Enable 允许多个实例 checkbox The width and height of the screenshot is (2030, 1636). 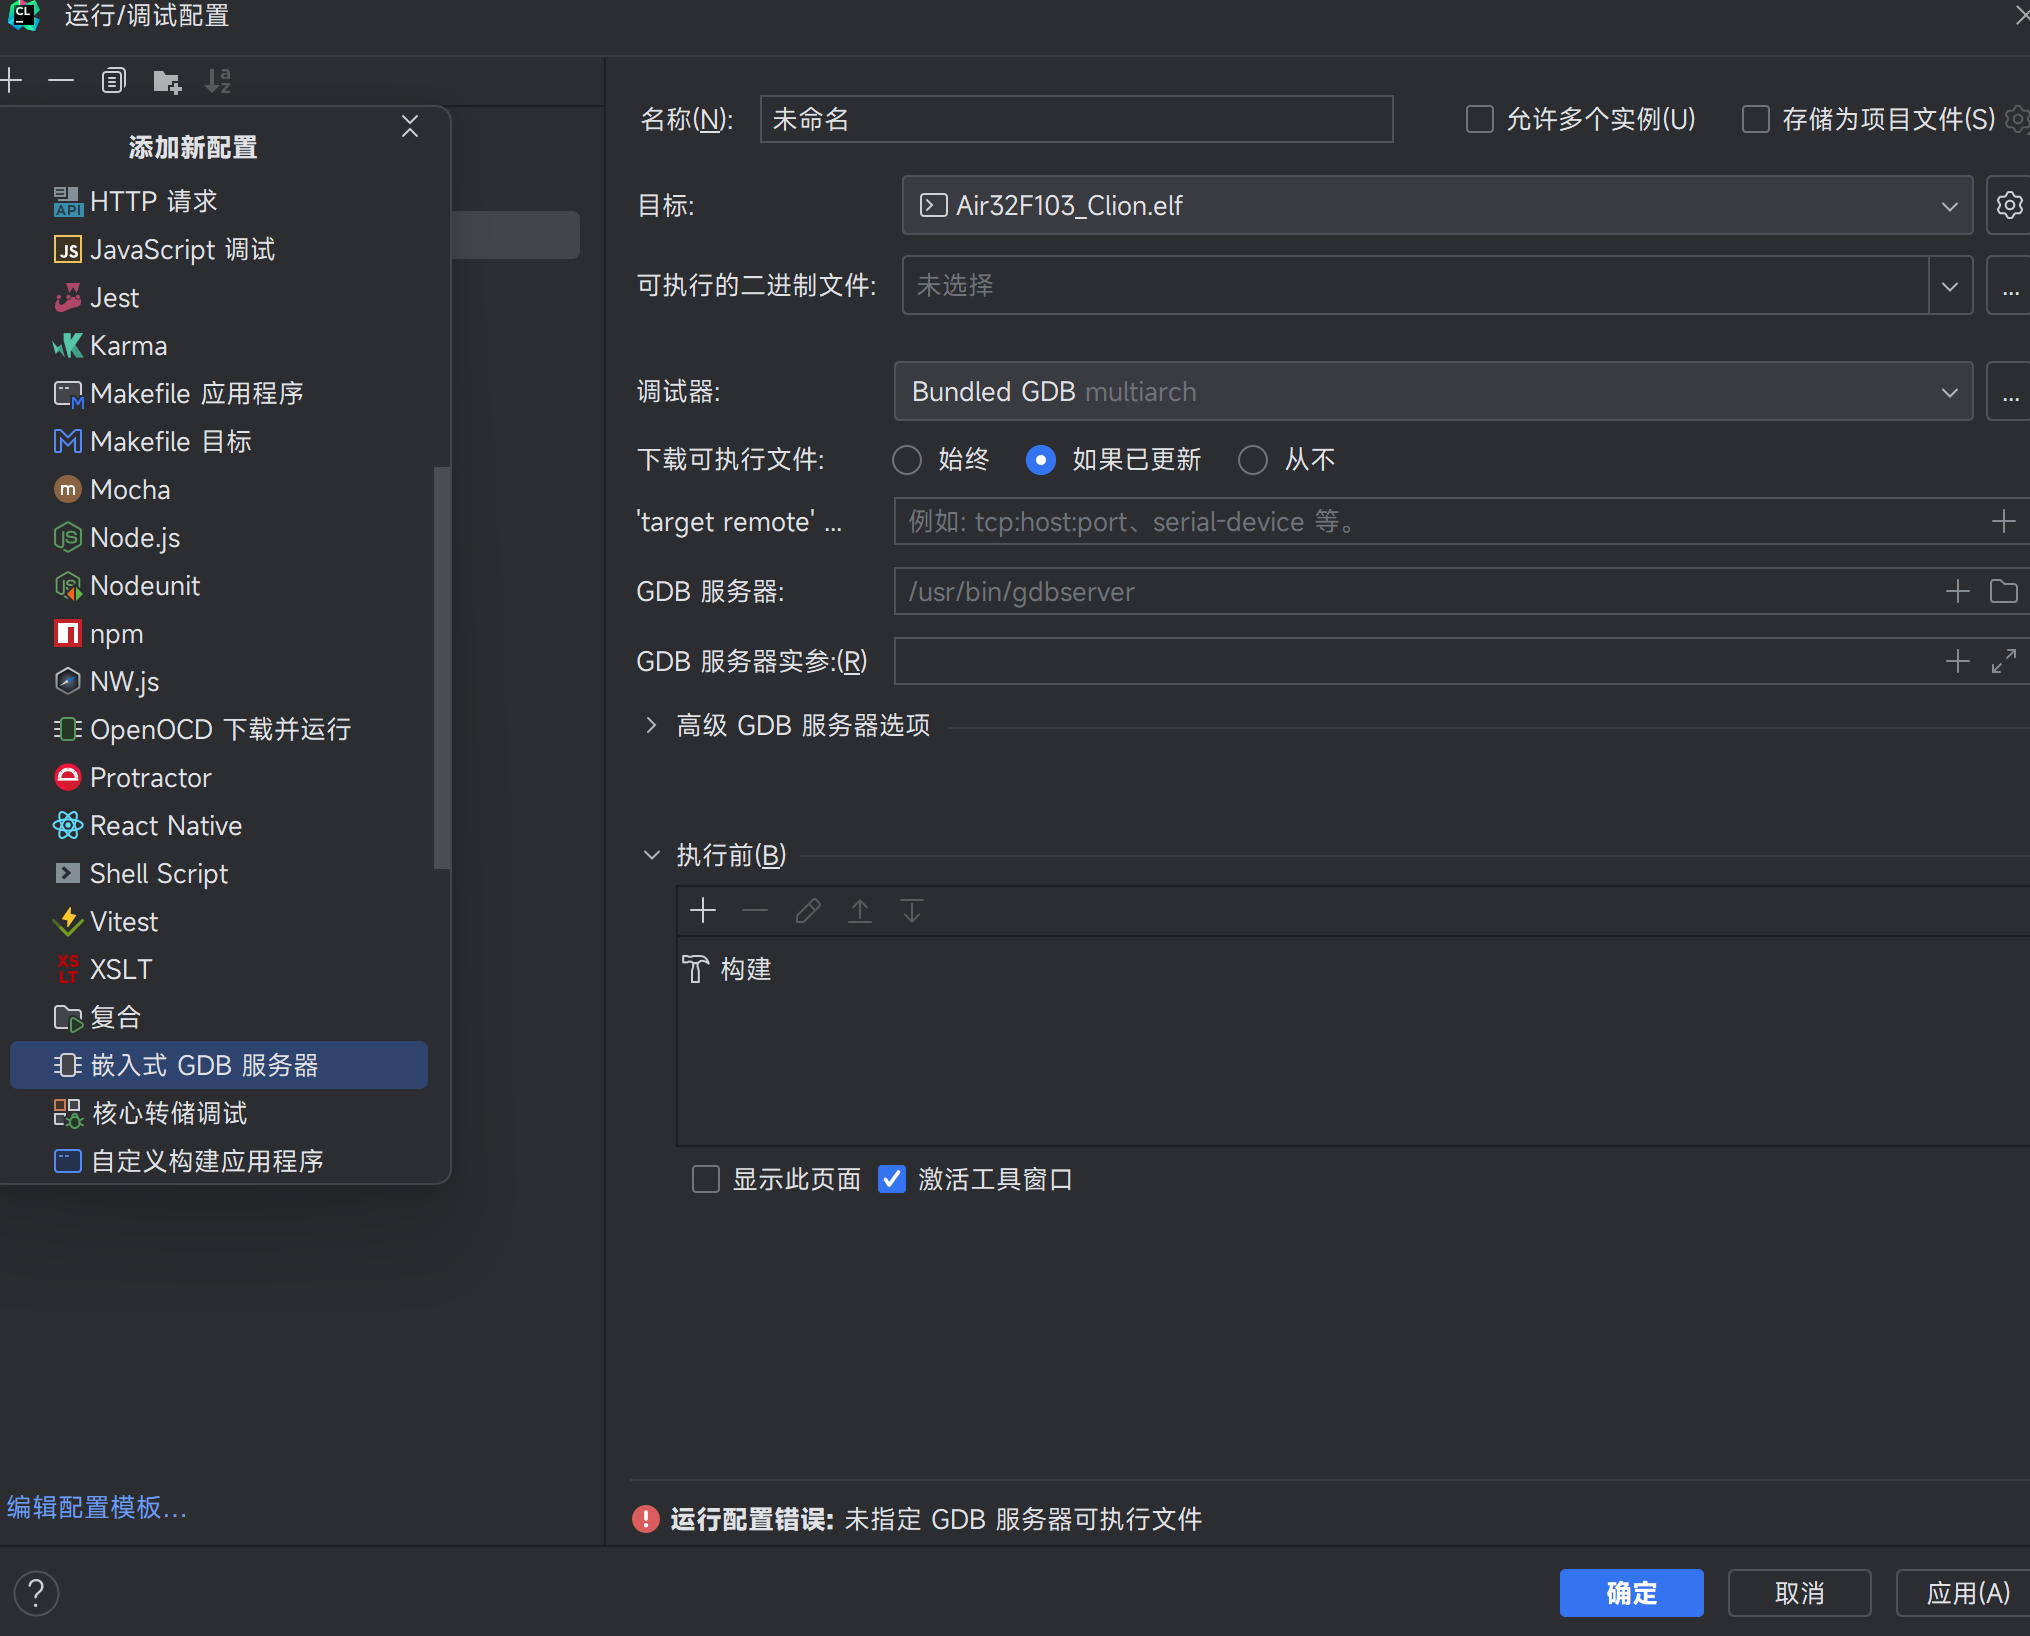1479,120
